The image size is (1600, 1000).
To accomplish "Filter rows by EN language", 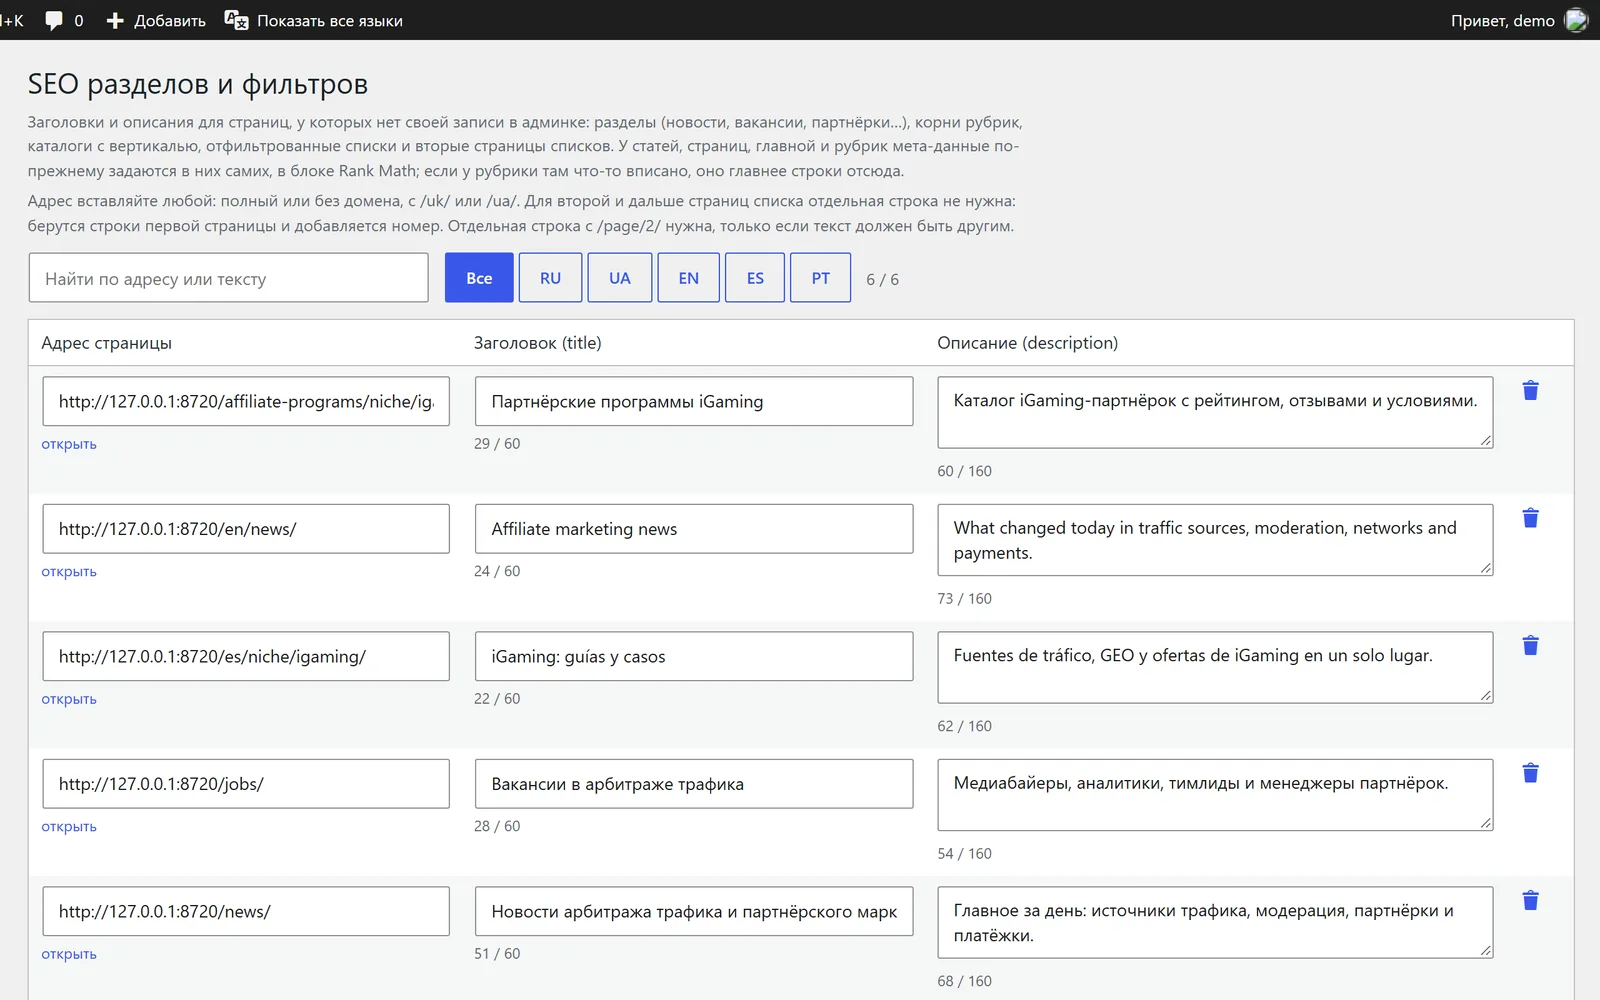I will (689, 278).
